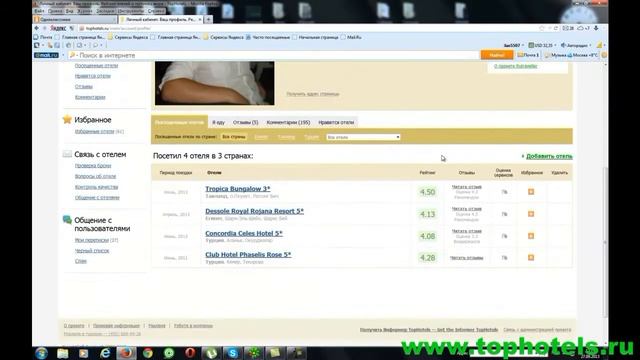
Task: Click the Общение с пользователями chat icon
Action: 67,220
